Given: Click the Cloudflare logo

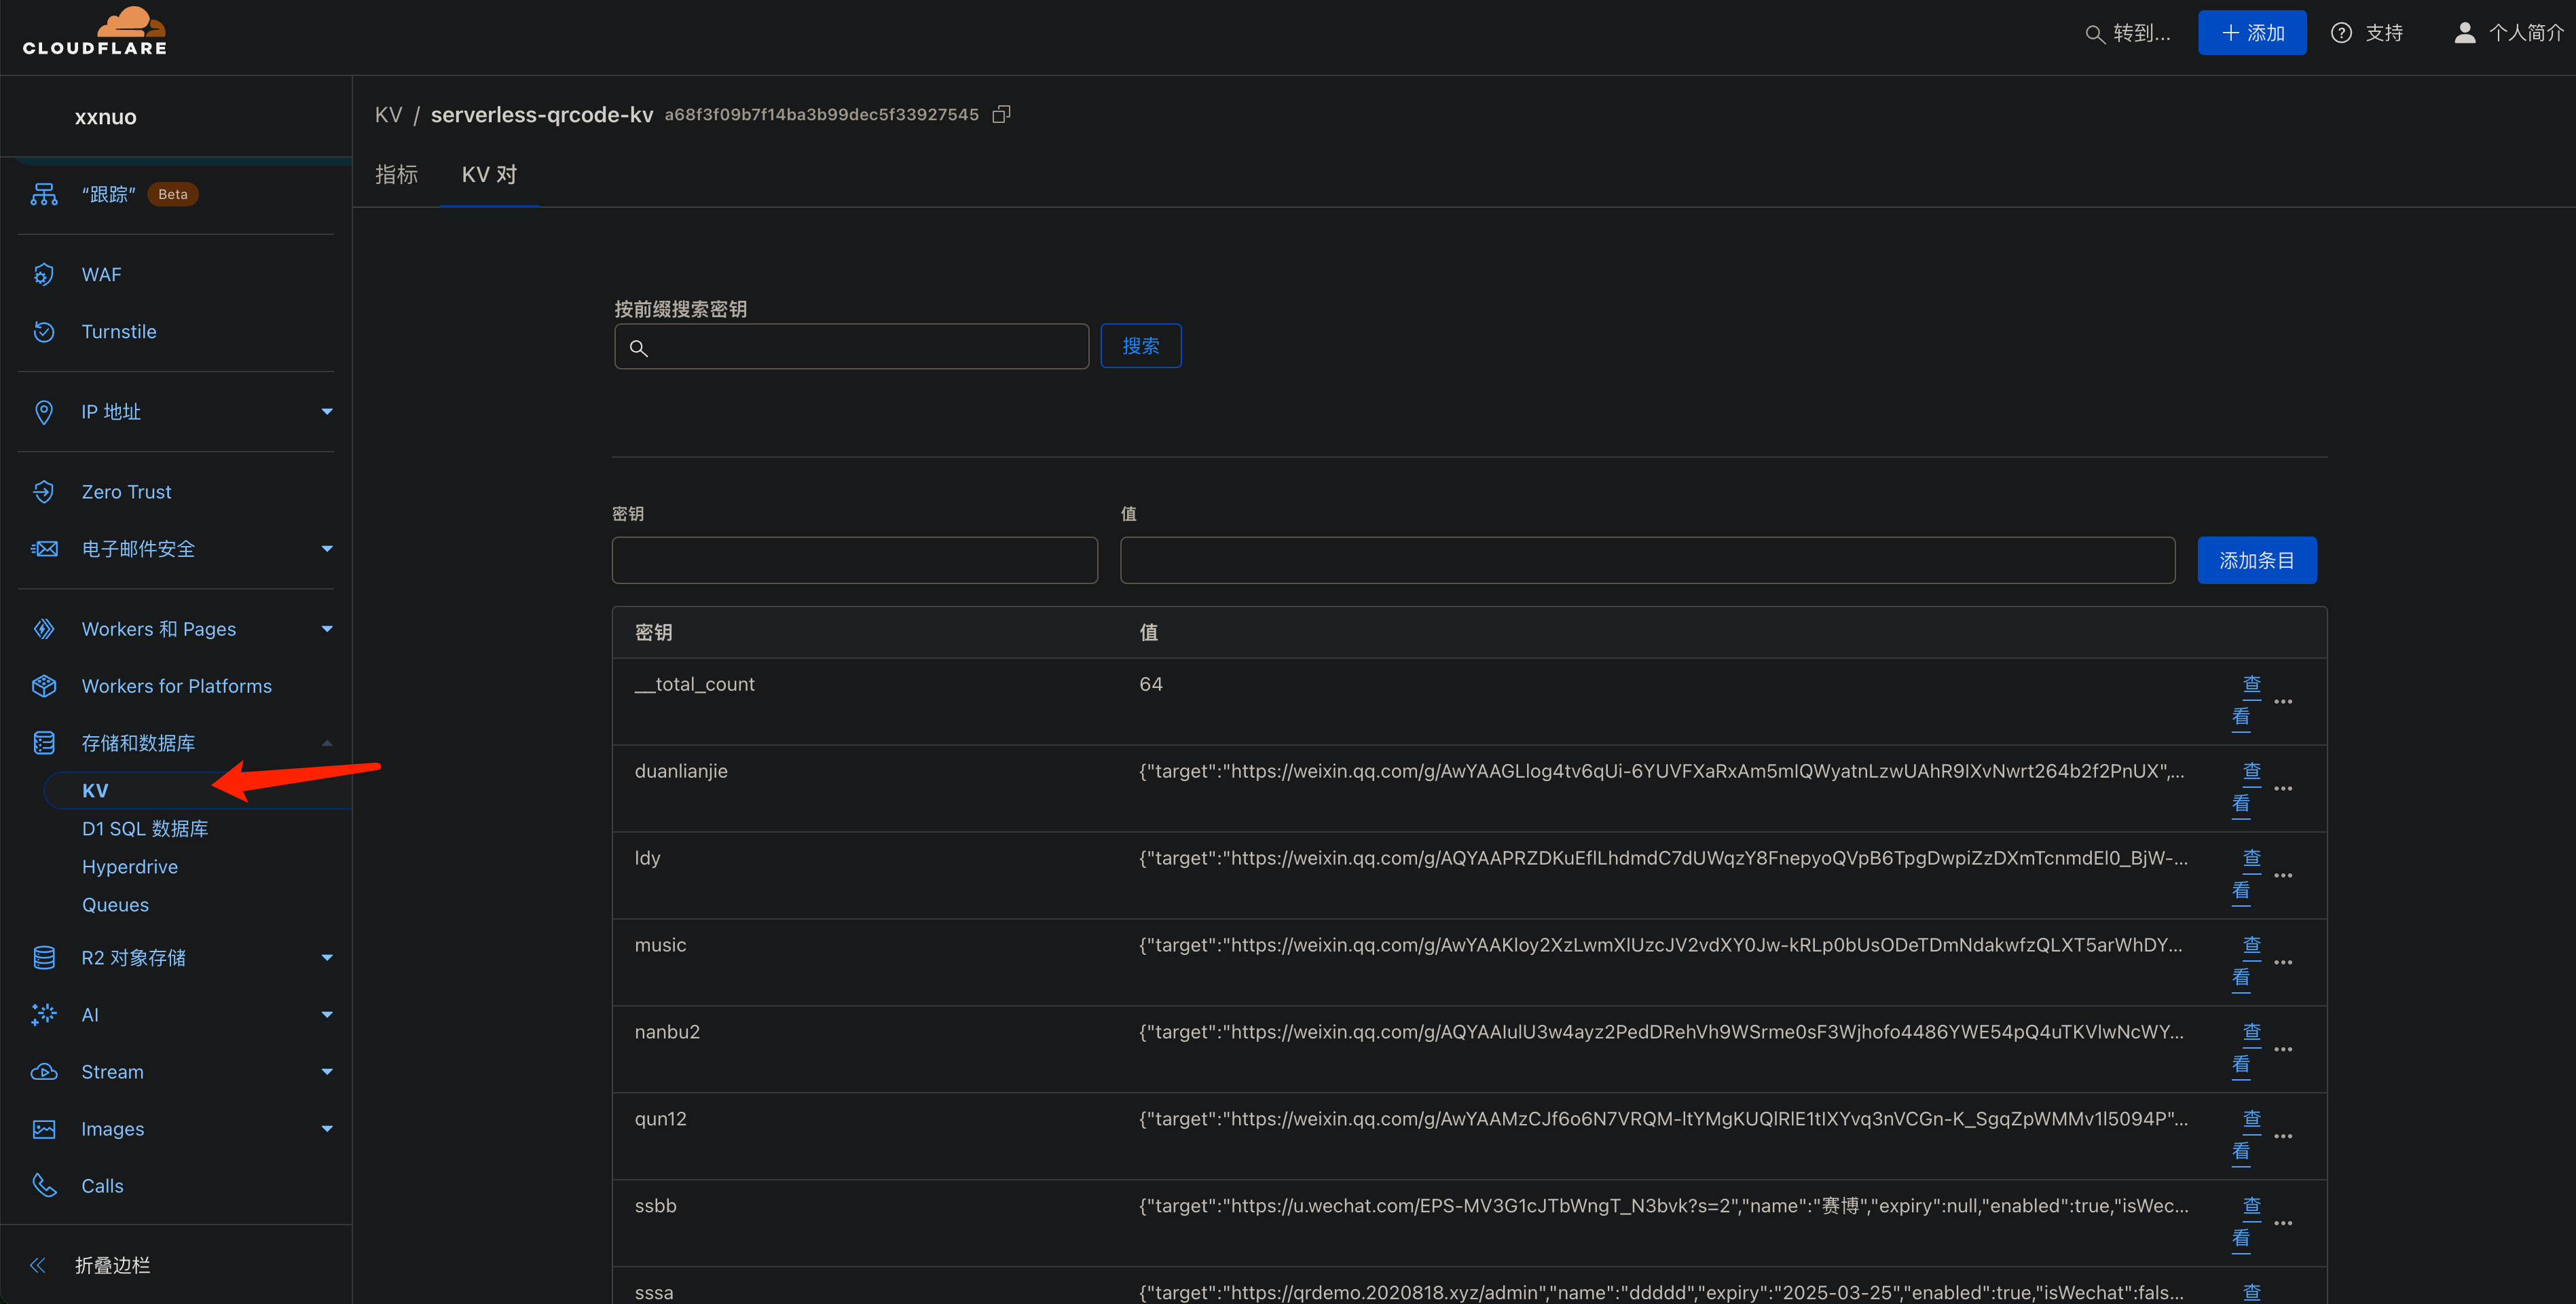Looking at the screenshot, I should tap(95, 31).
